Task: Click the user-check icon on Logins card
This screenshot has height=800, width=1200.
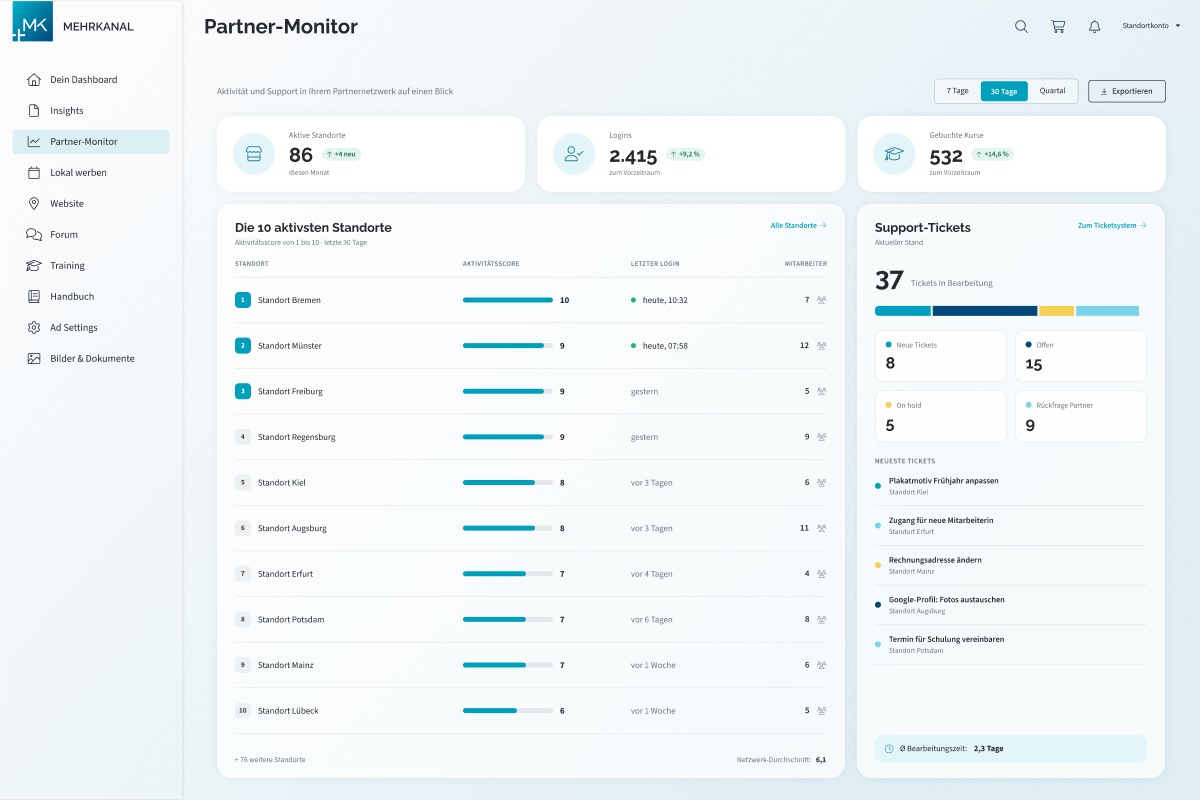Action: click(574, 154)
